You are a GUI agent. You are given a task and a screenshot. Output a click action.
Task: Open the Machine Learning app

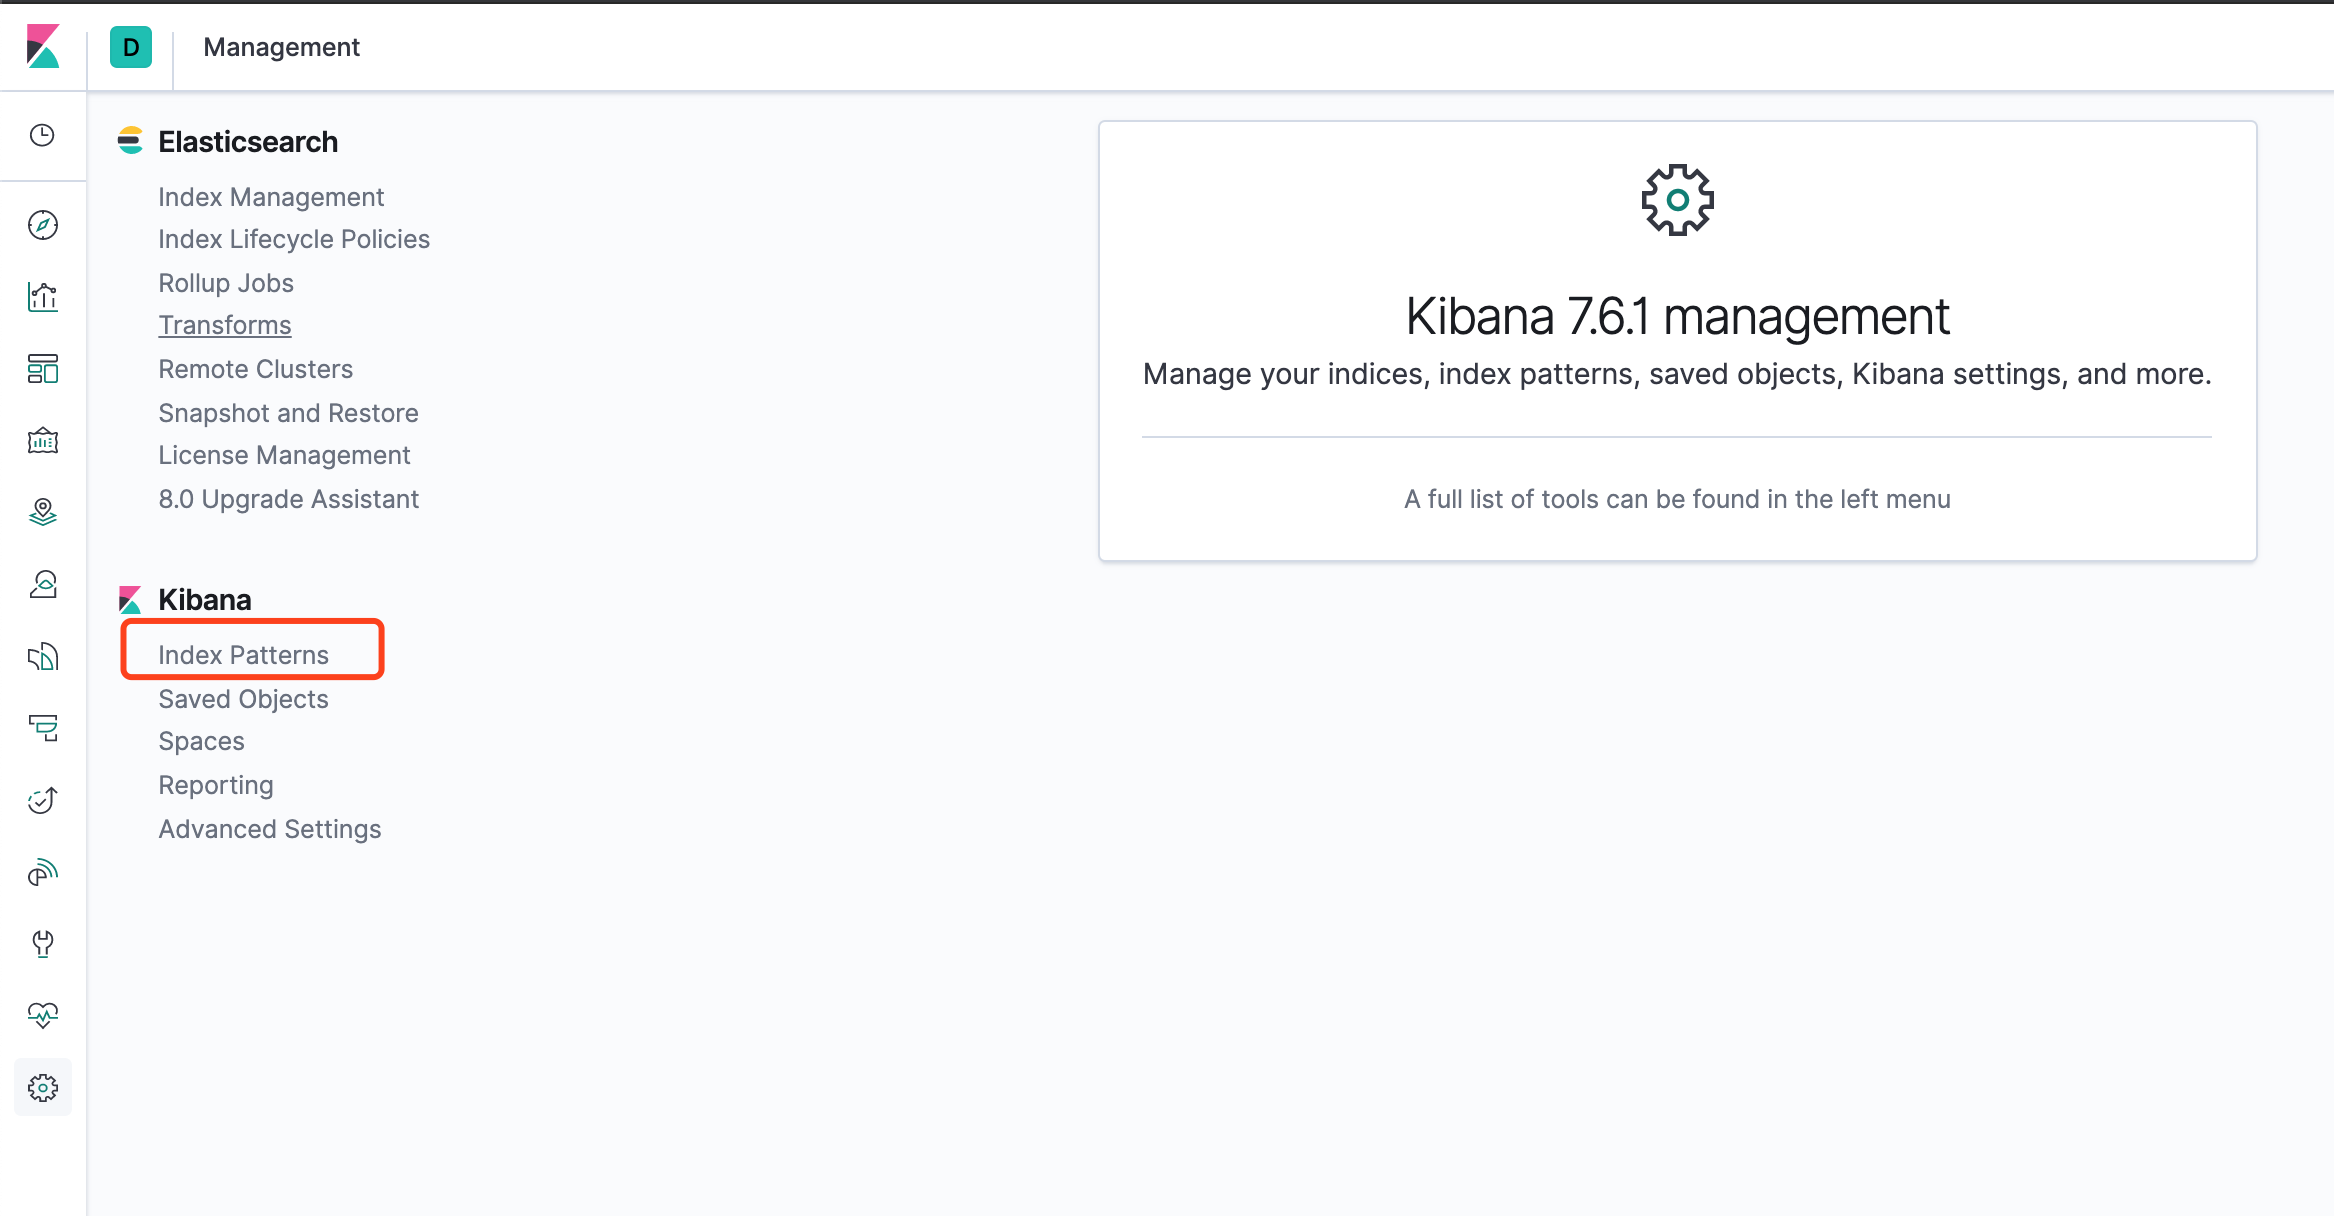pyautogui.click(x=42, y=584)
